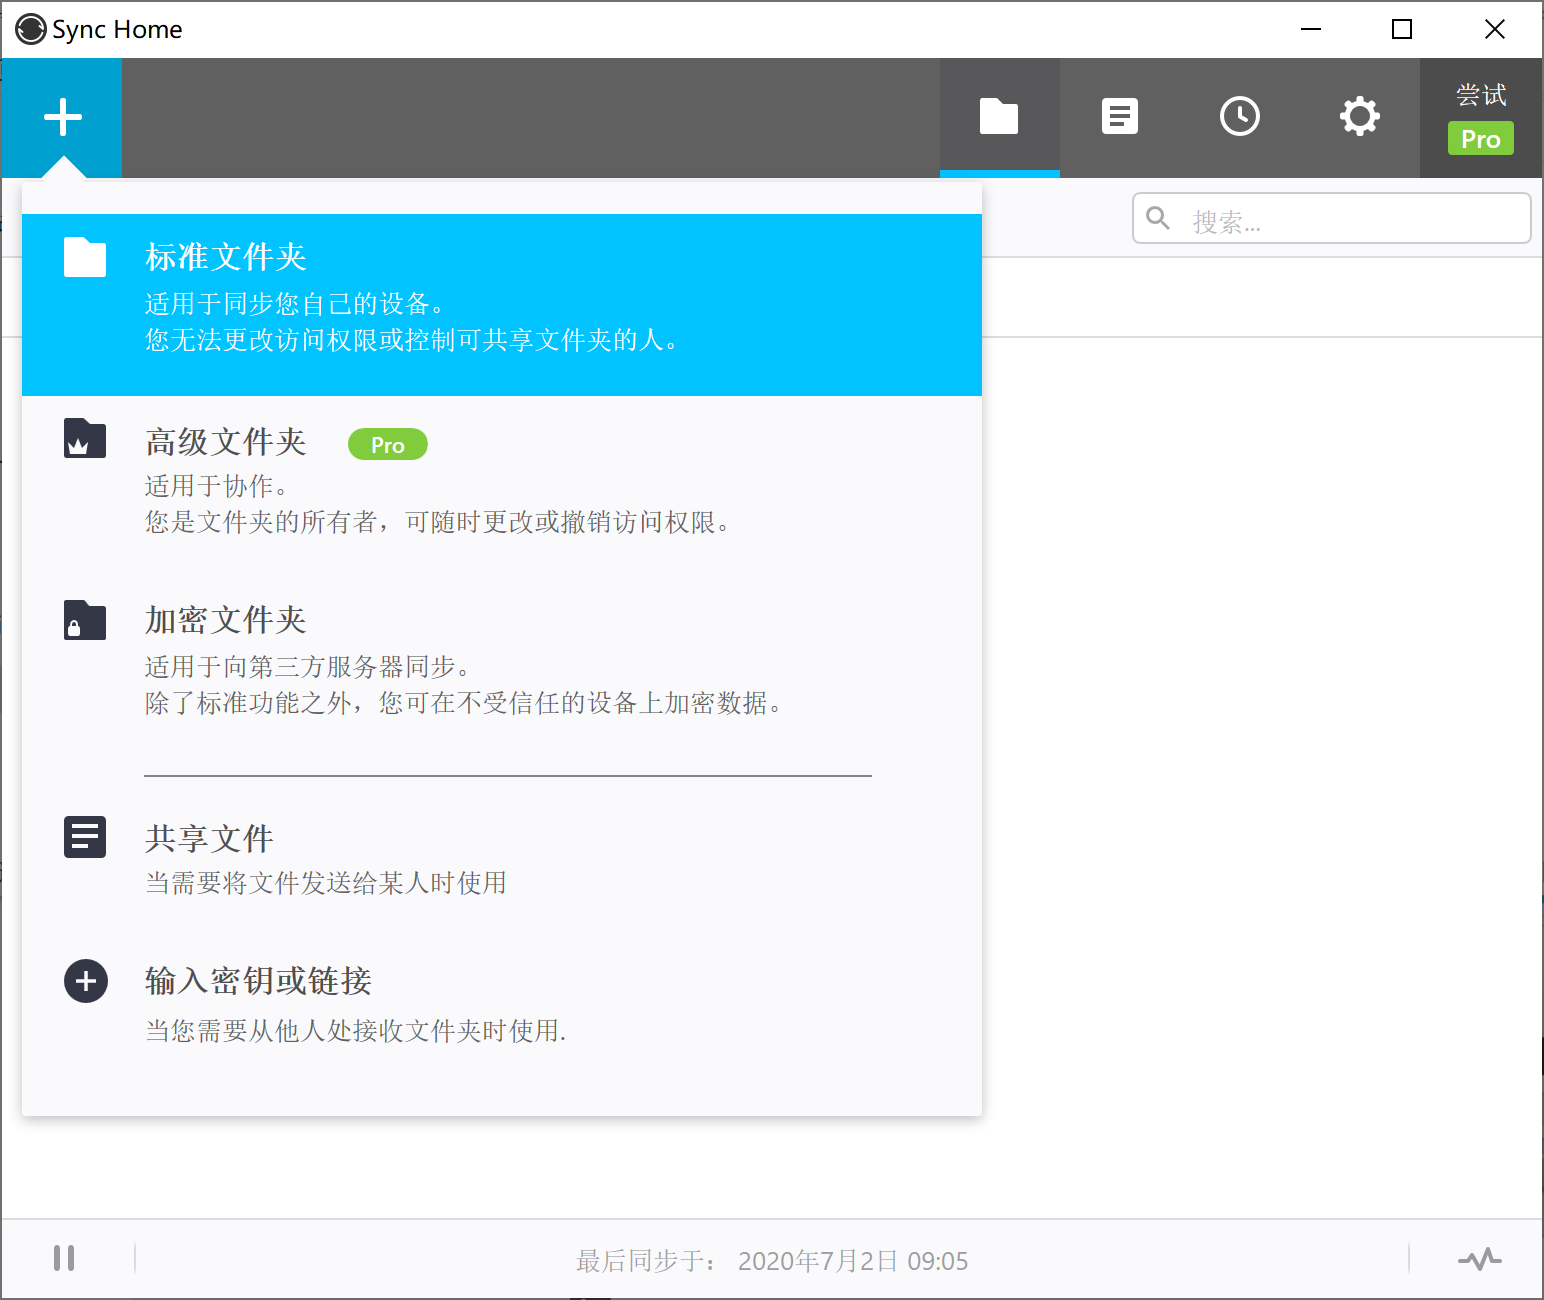Click the text 适用于向第三方服务器同步。

(309, 667)
